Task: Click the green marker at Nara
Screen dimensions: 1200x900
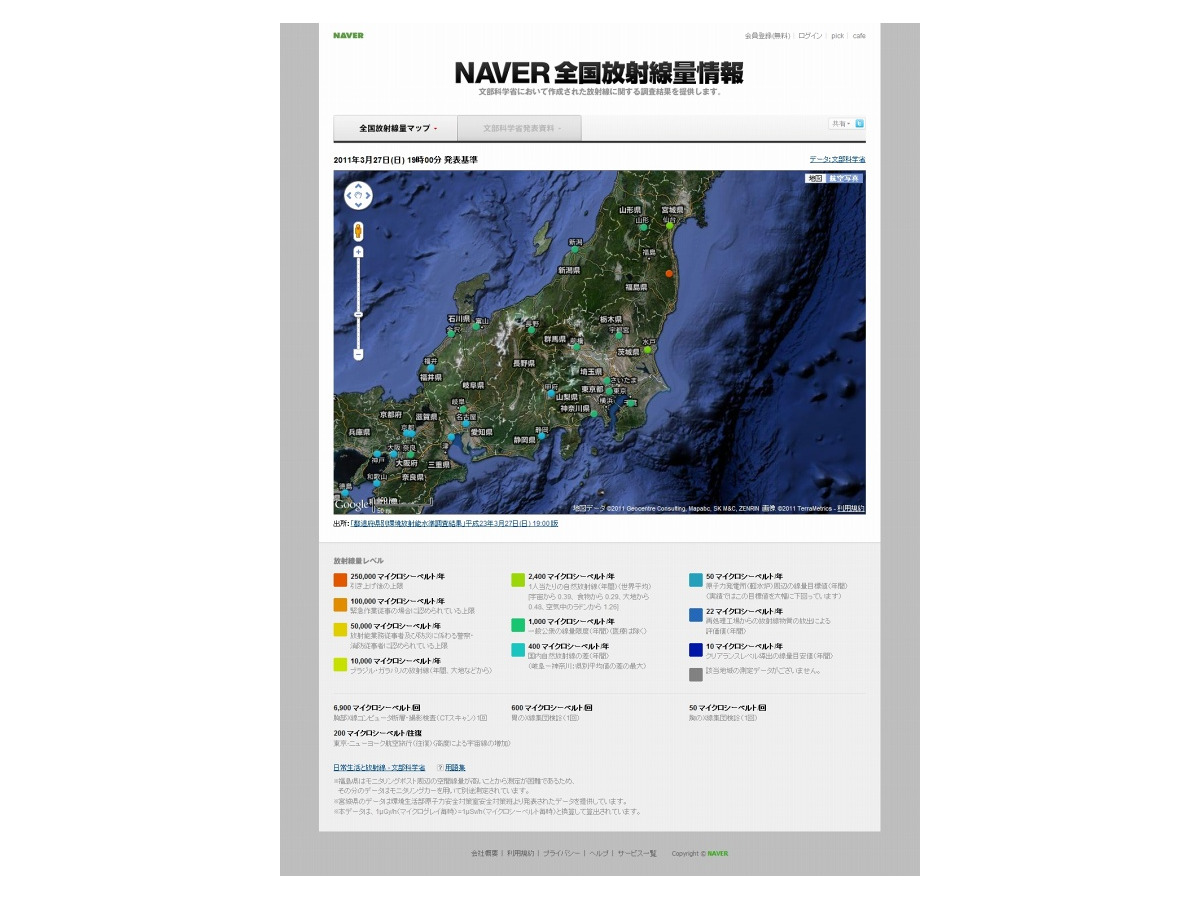Action: [410, 454]
